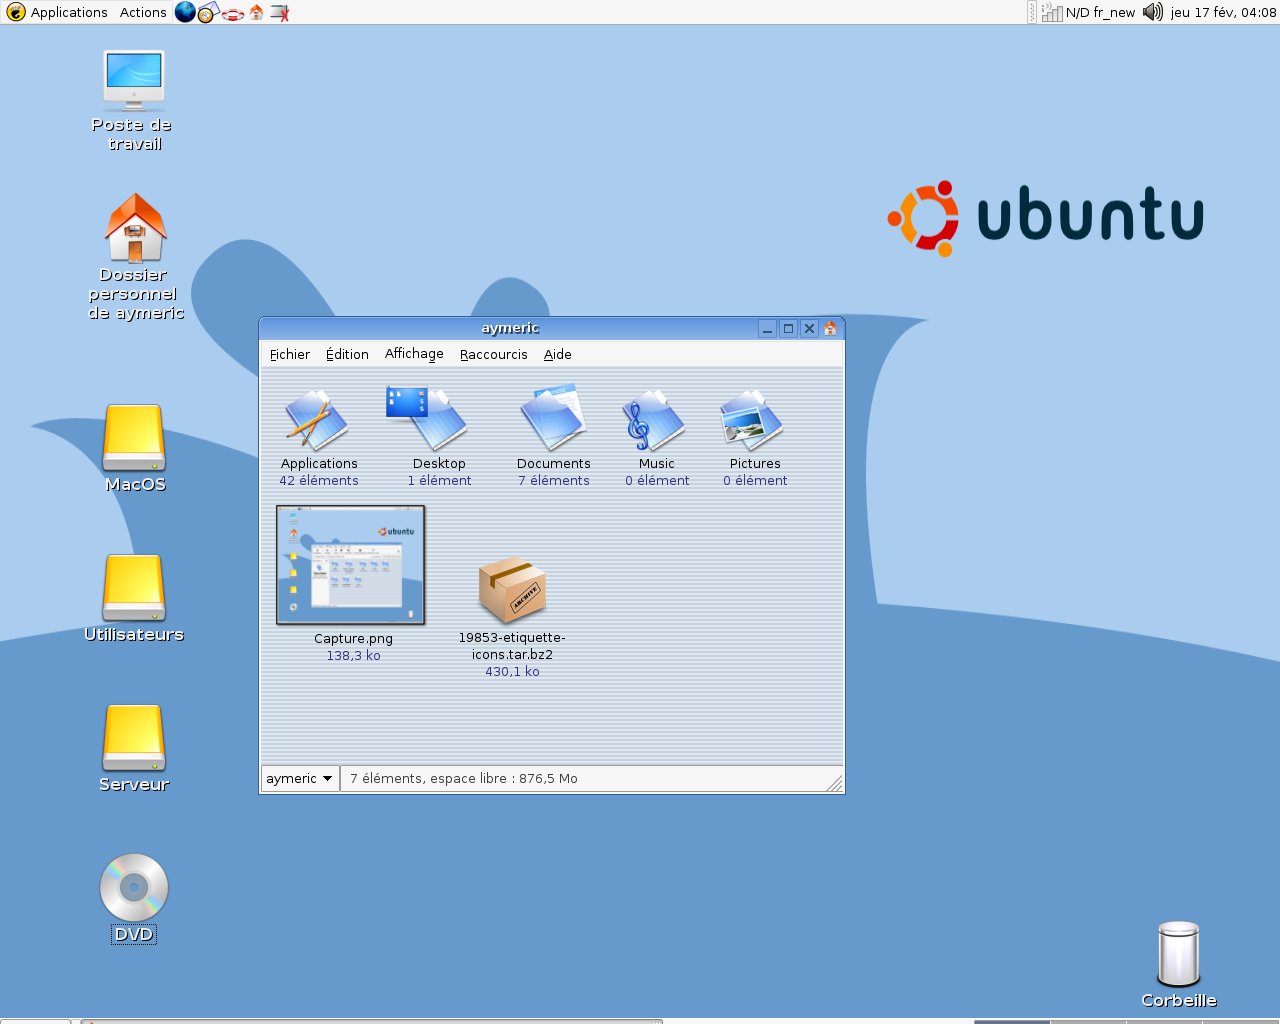Click the '430,1 ko' size label
This screenshot has height=1024, width=1280.
pos(512,672)
